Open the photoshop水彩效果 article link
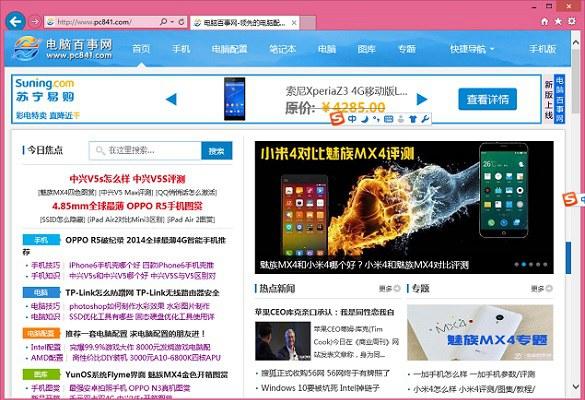 139,306
